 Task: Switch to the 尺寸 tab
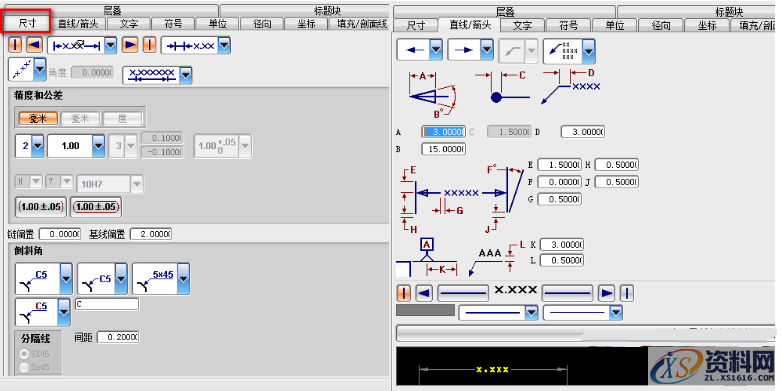pos(27,22)
